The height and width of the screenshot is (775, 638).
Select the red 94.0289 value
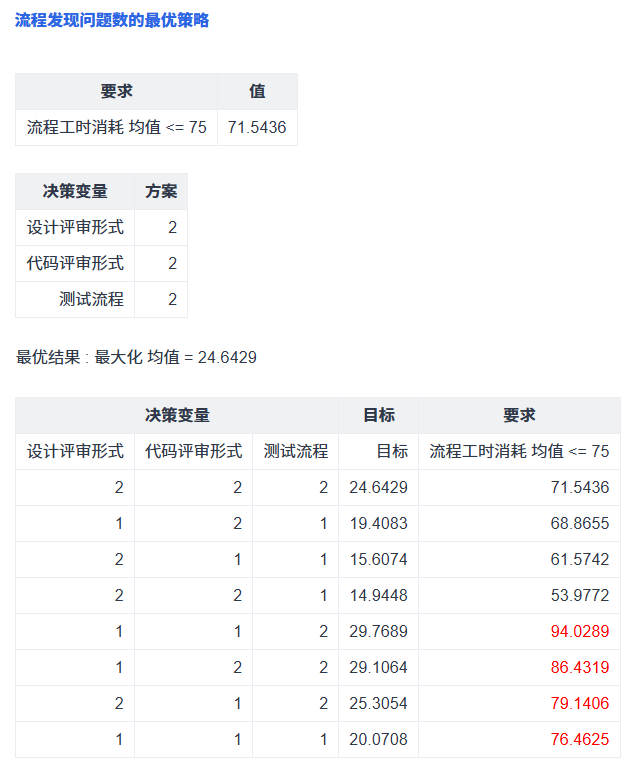coord(580,631)
